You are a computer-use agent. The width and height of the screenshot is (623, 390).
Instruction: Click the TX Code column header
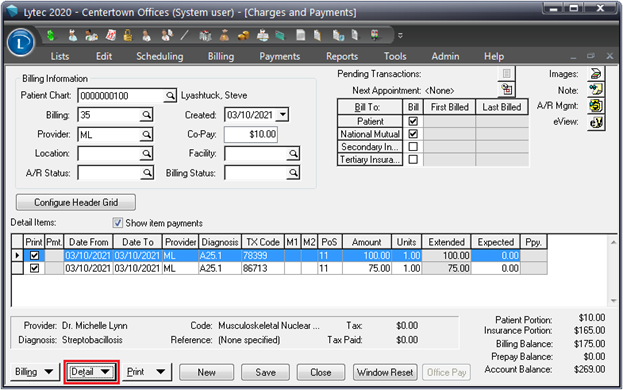(x=263, y=242)
